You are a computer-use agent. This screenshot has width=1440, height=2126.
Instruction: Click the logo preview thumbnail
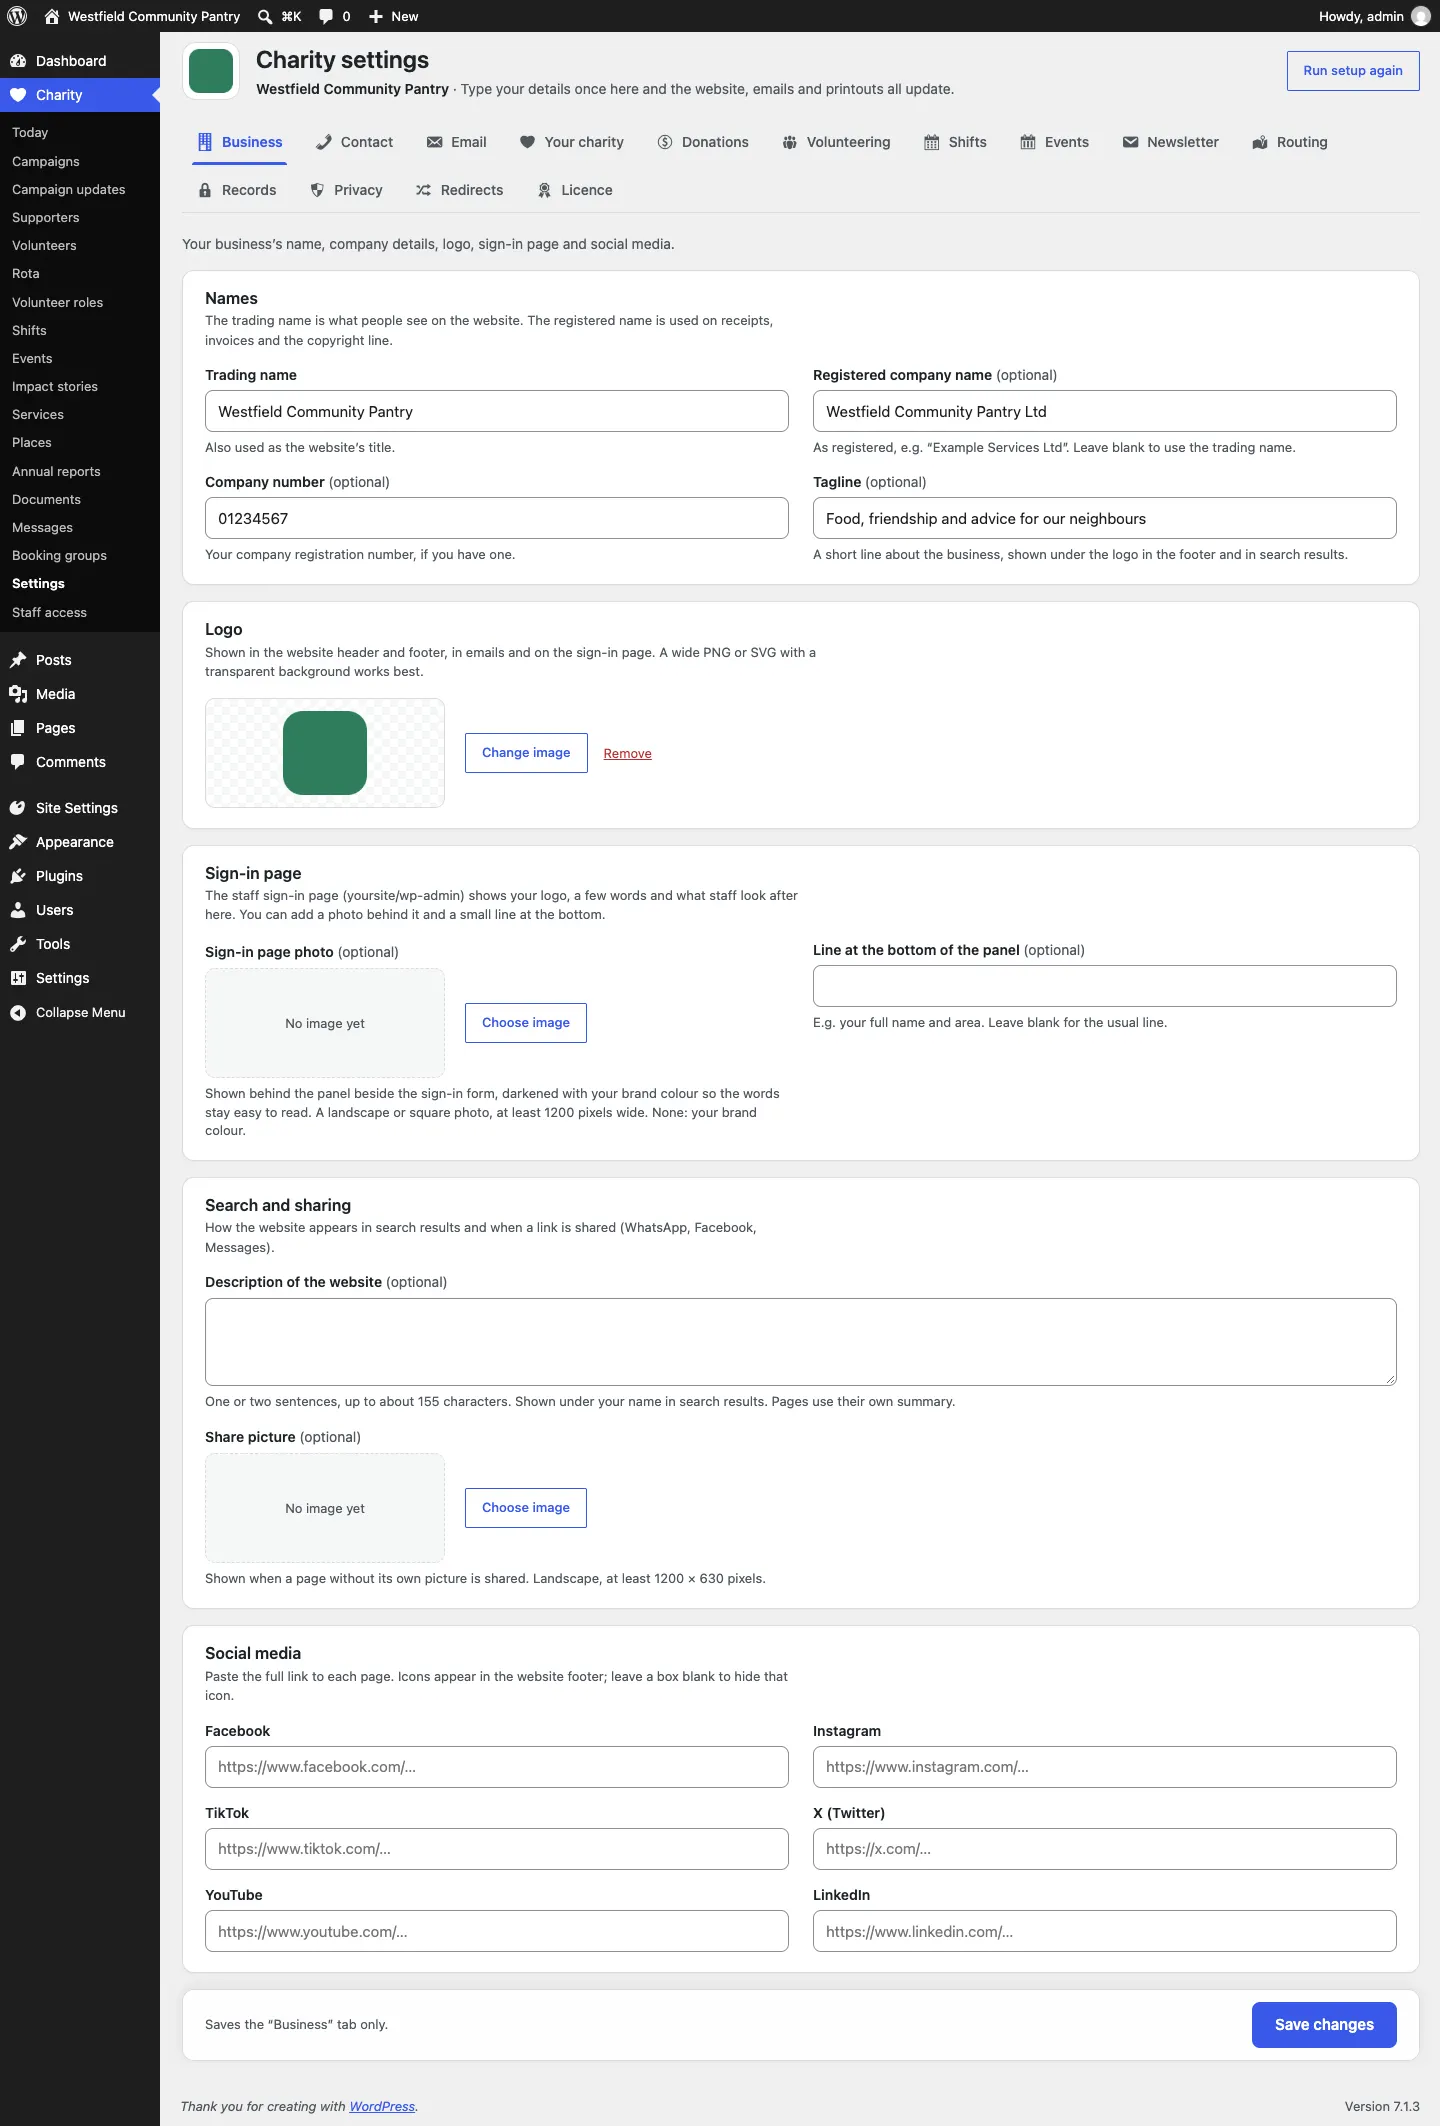click(325, 753)
